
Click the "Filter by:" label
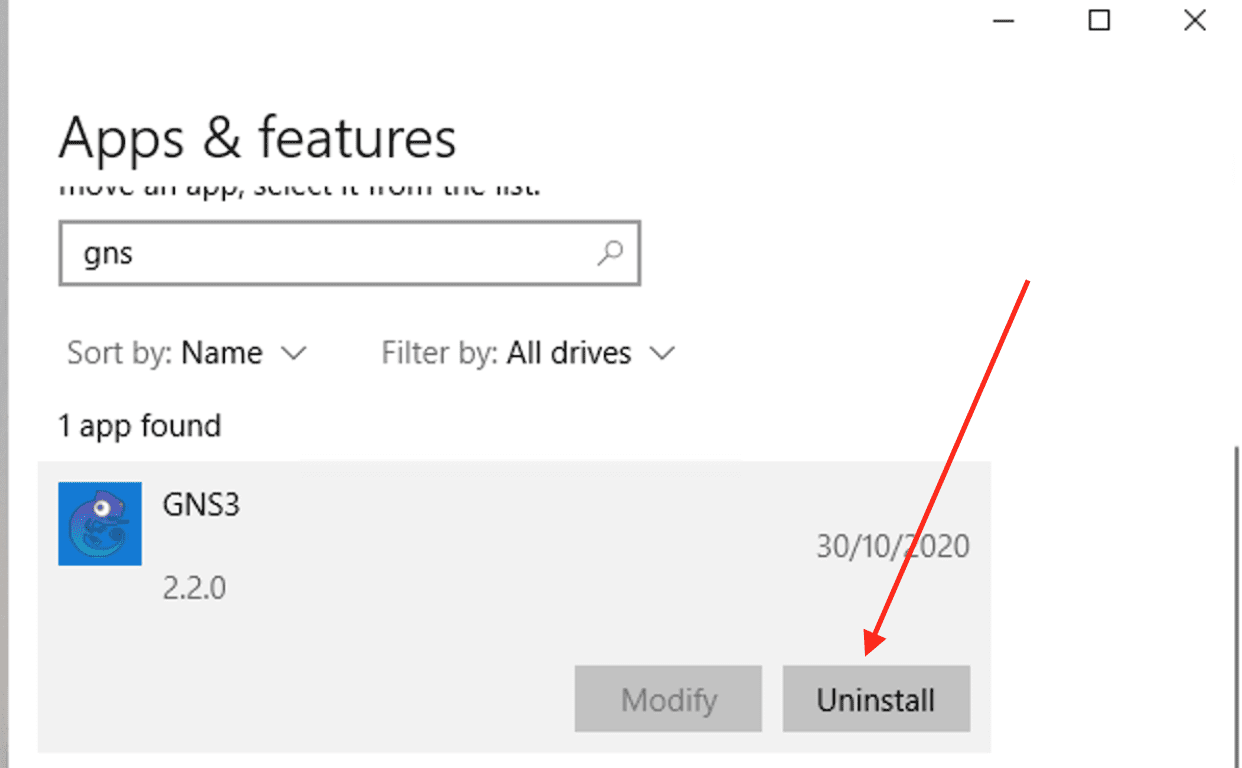(x=439, y=353)
